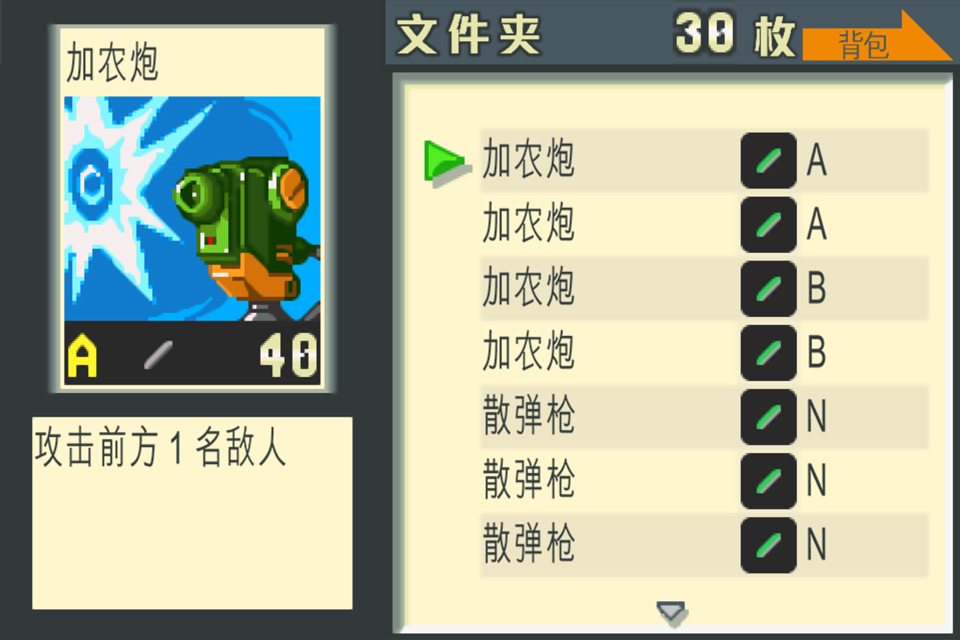Click the element icon on first 散弹枪 row
The width and height of the screenshot is (960, 640).
point(768,416)
